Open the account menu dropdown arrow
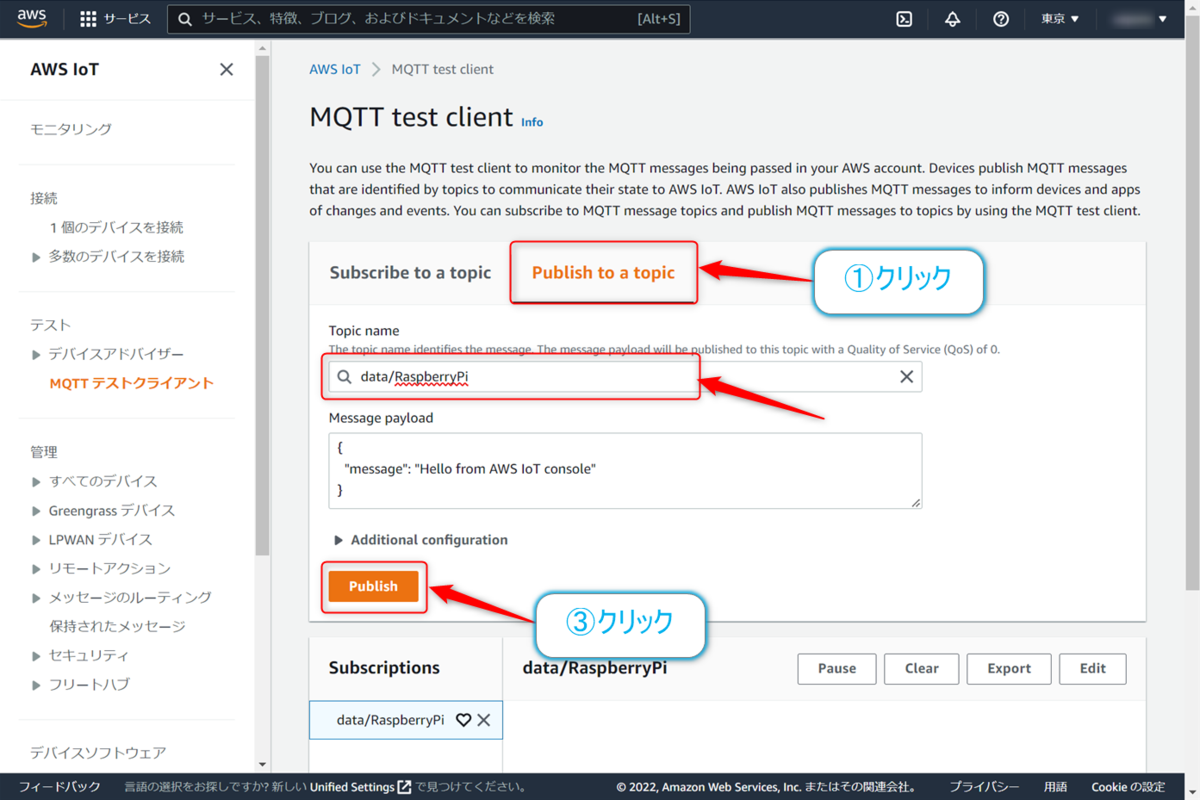The width and height of the screenshot is (1200, 800). pos(1162,19)
